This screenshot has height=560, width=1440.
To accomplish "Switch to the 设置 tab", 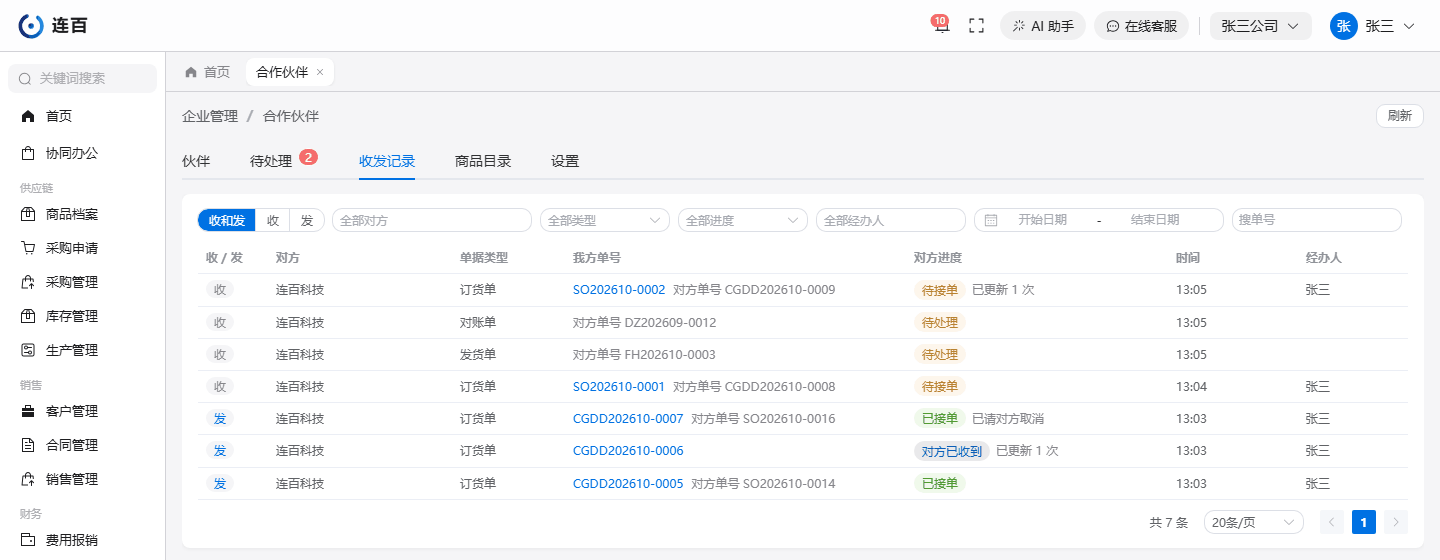I will point(565,161).
